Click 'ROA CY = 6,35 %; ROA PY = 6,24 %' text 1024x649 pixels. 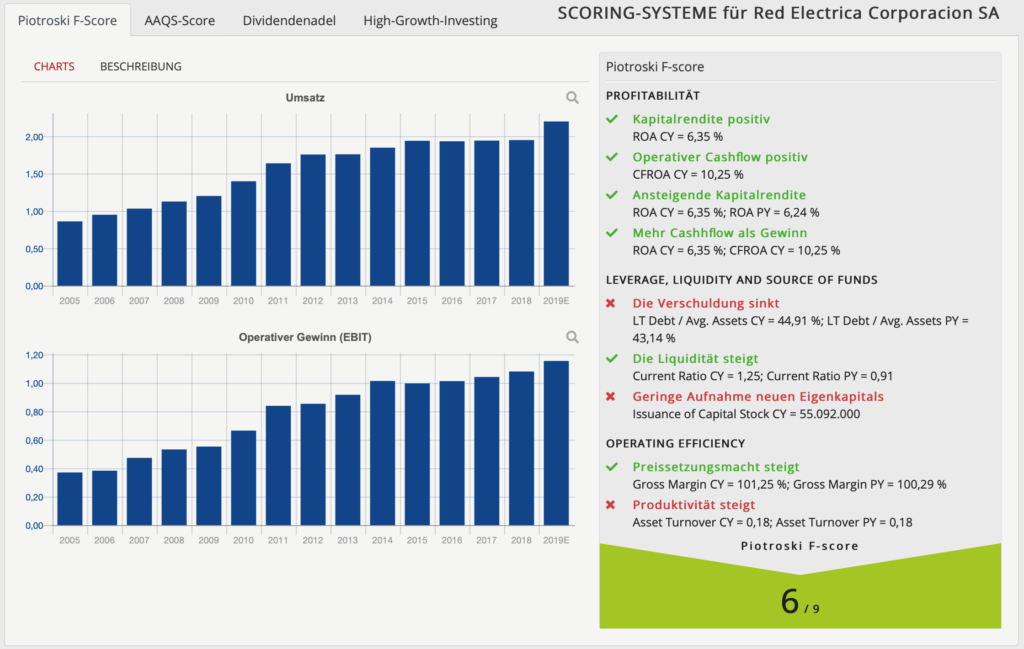click(726, 212)
